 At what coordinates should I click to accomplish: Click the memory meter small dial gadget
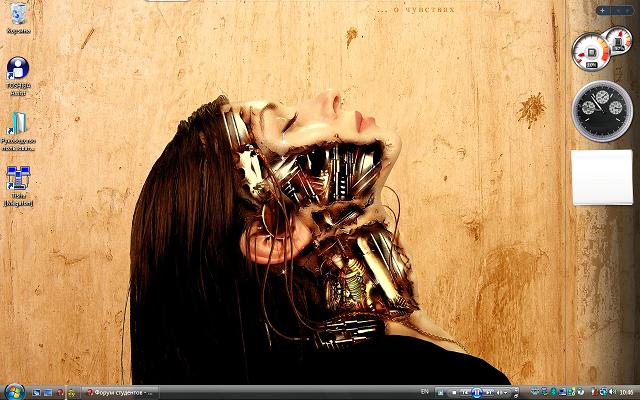[x=618, y=42]
